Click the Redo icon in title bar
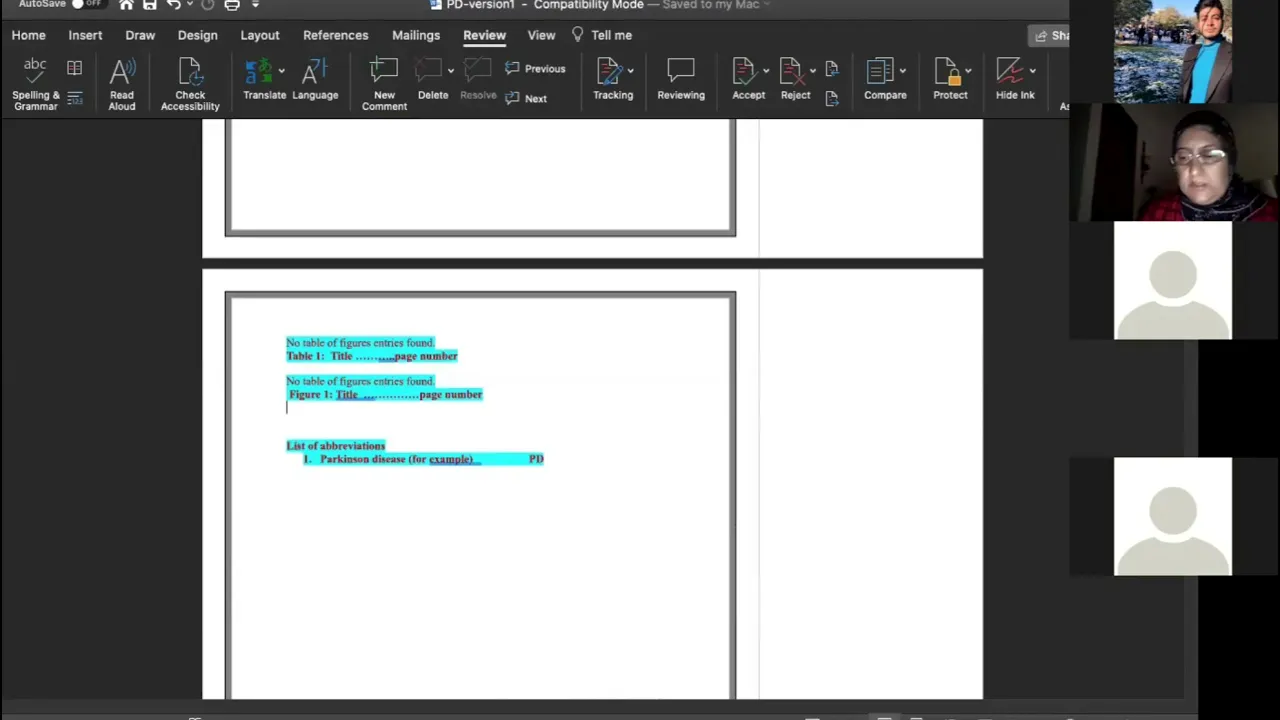The height and width of the screenshot is (720, 1280). coord(208,5)
